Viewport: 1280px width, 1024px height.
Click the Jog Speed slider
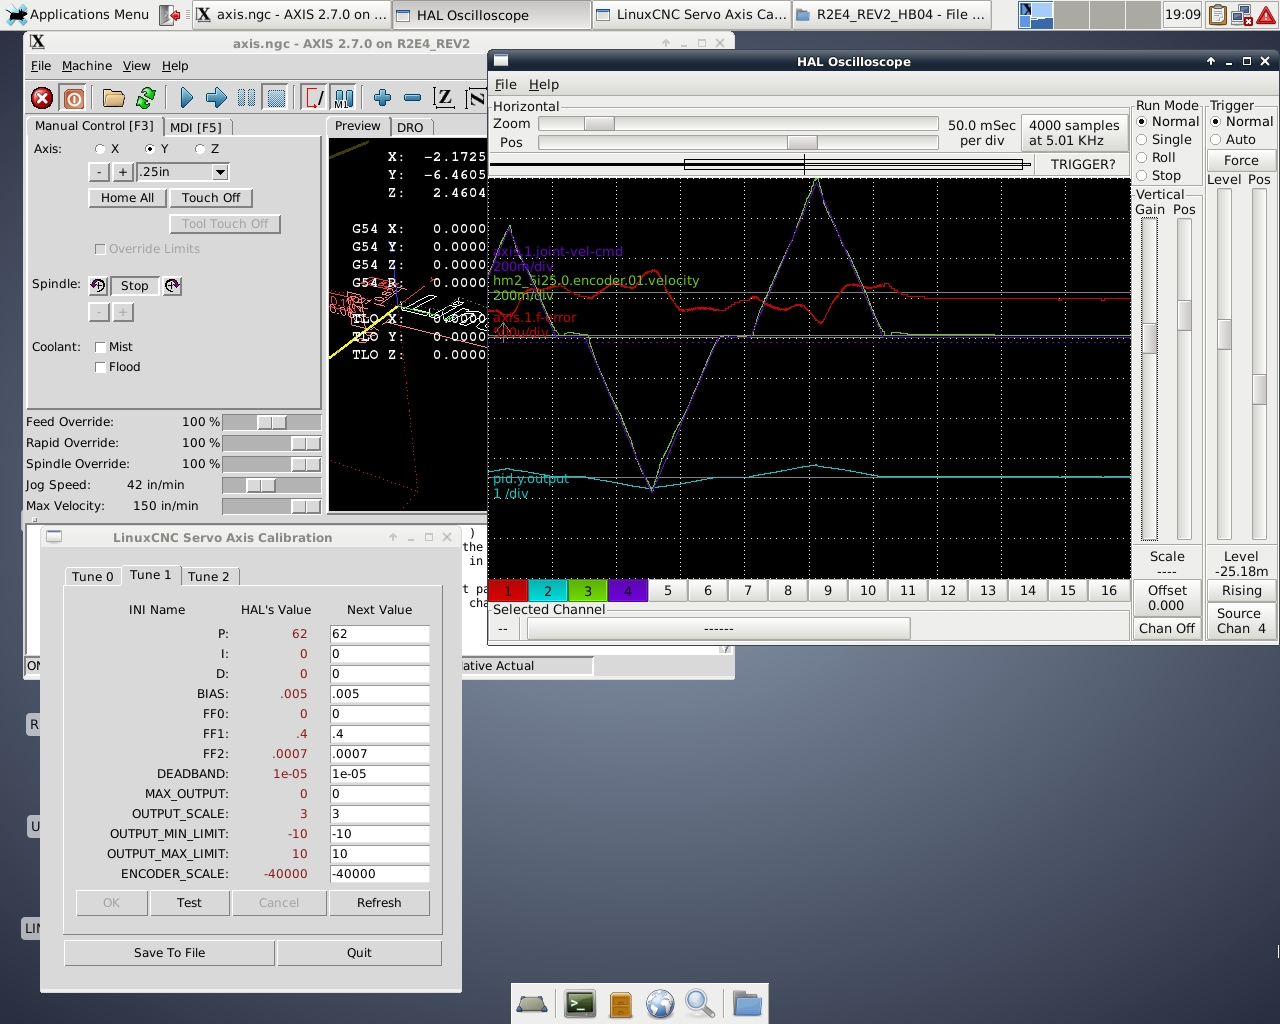tap(271, 485)
